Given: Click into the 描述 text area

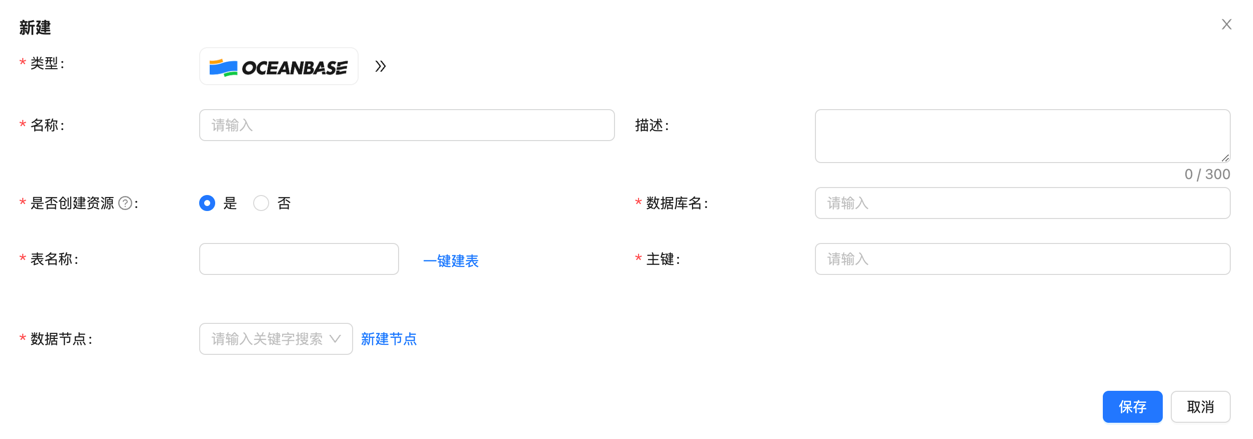Looking at the screenshot, I should coord(1022,136).
